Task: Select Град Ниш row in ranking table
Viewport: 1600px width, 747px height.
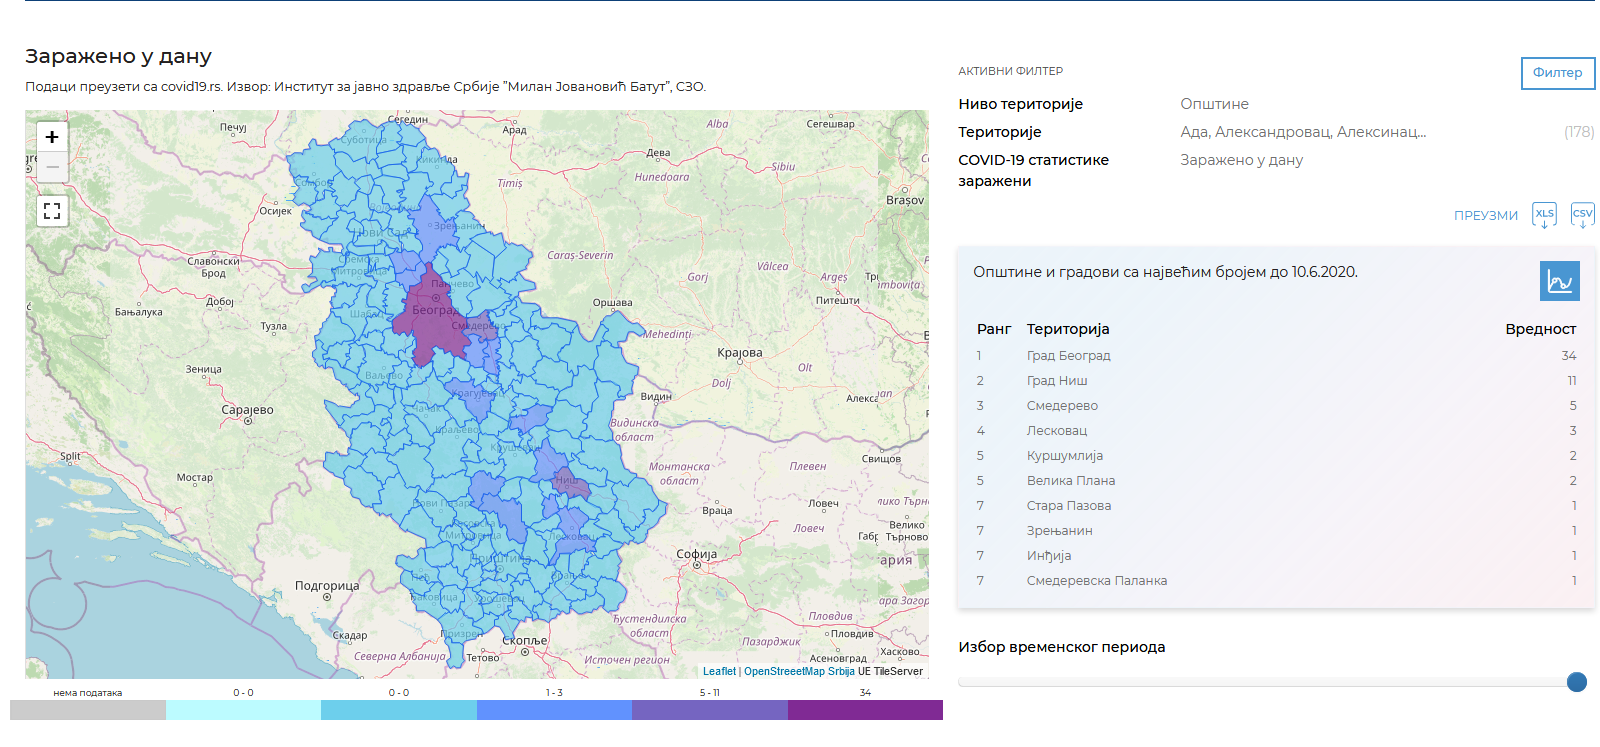Action: tap(1056, 381)
